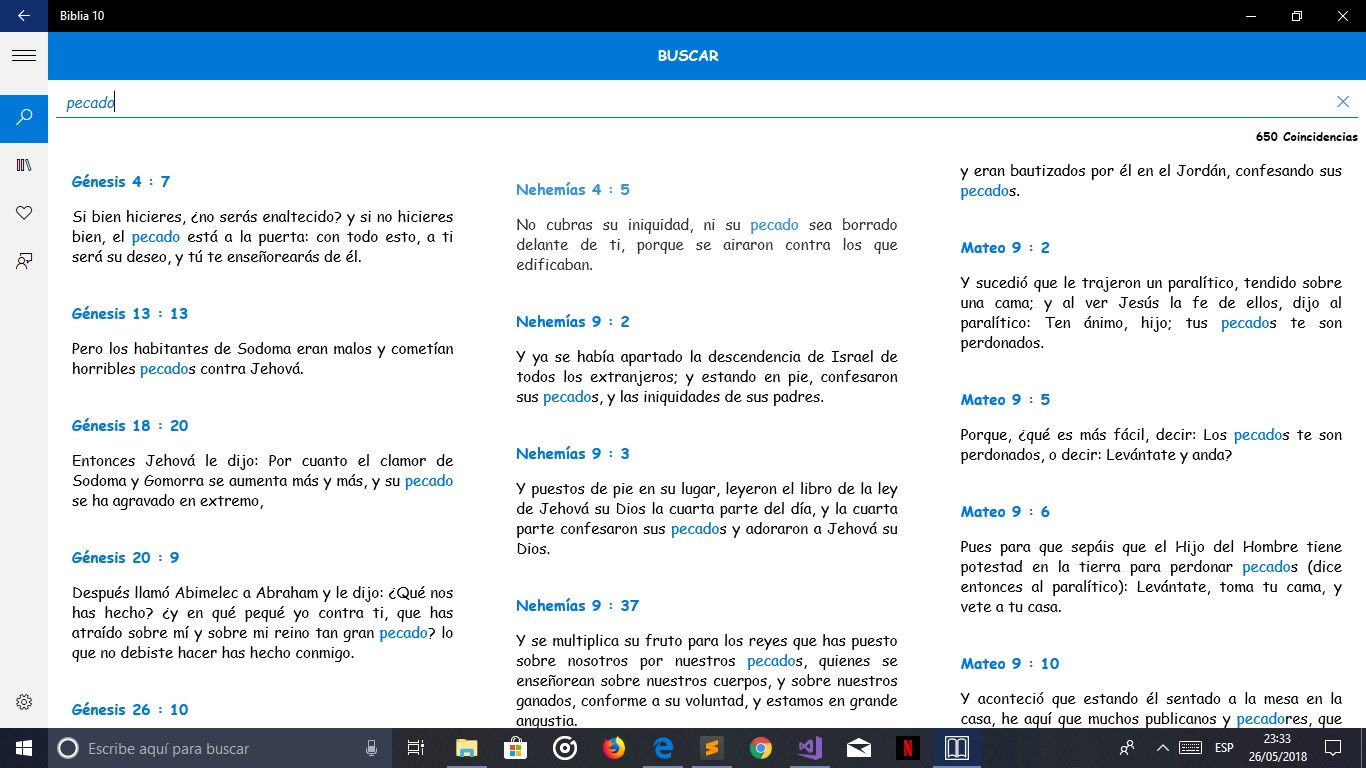
Task: Open verse Nehemías 4 : 5
Action: click(573, 189)
